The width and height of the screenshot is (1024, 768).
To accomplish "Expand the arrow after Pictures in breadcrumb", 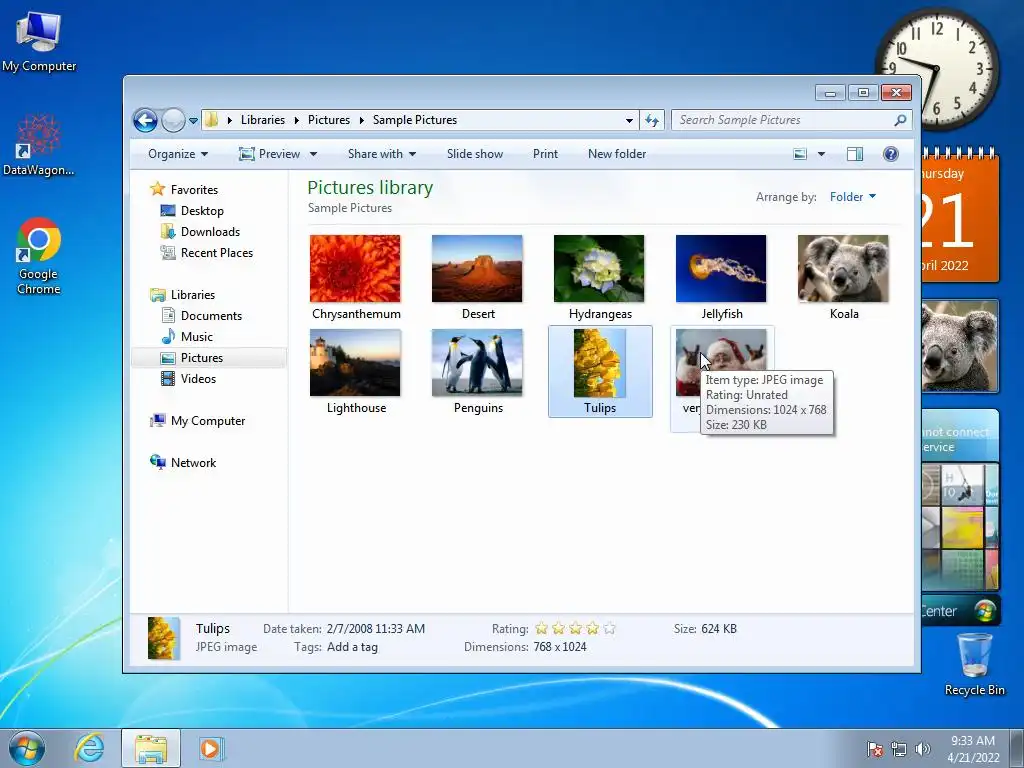I will click(x=361, y=120).
